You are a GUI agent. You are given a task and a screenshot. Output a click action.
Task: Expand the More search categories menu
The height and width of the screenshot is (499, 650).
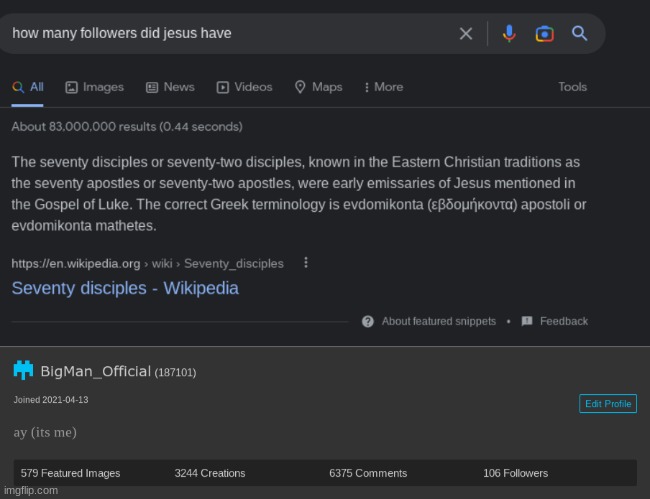383,87
